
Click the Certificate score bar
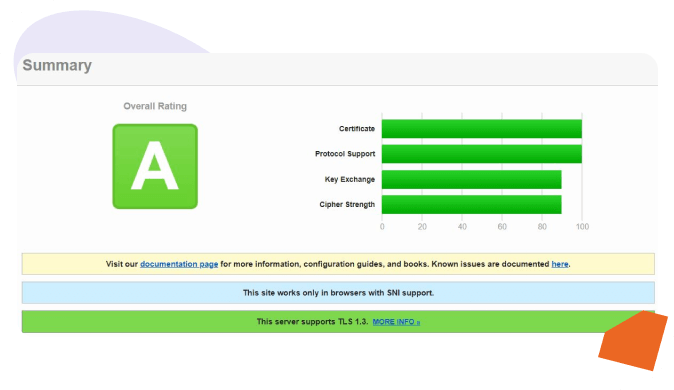tap(482, 129)
